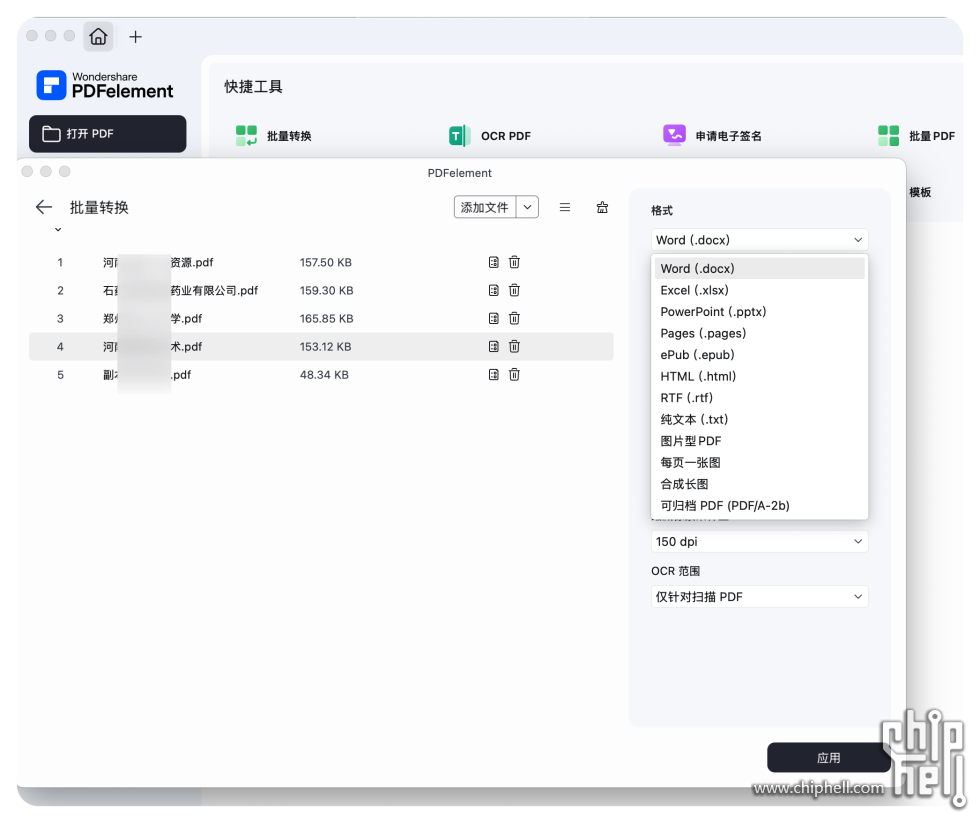
Task: Open the OCR 范围 dropdown
Action: (759, 596)
